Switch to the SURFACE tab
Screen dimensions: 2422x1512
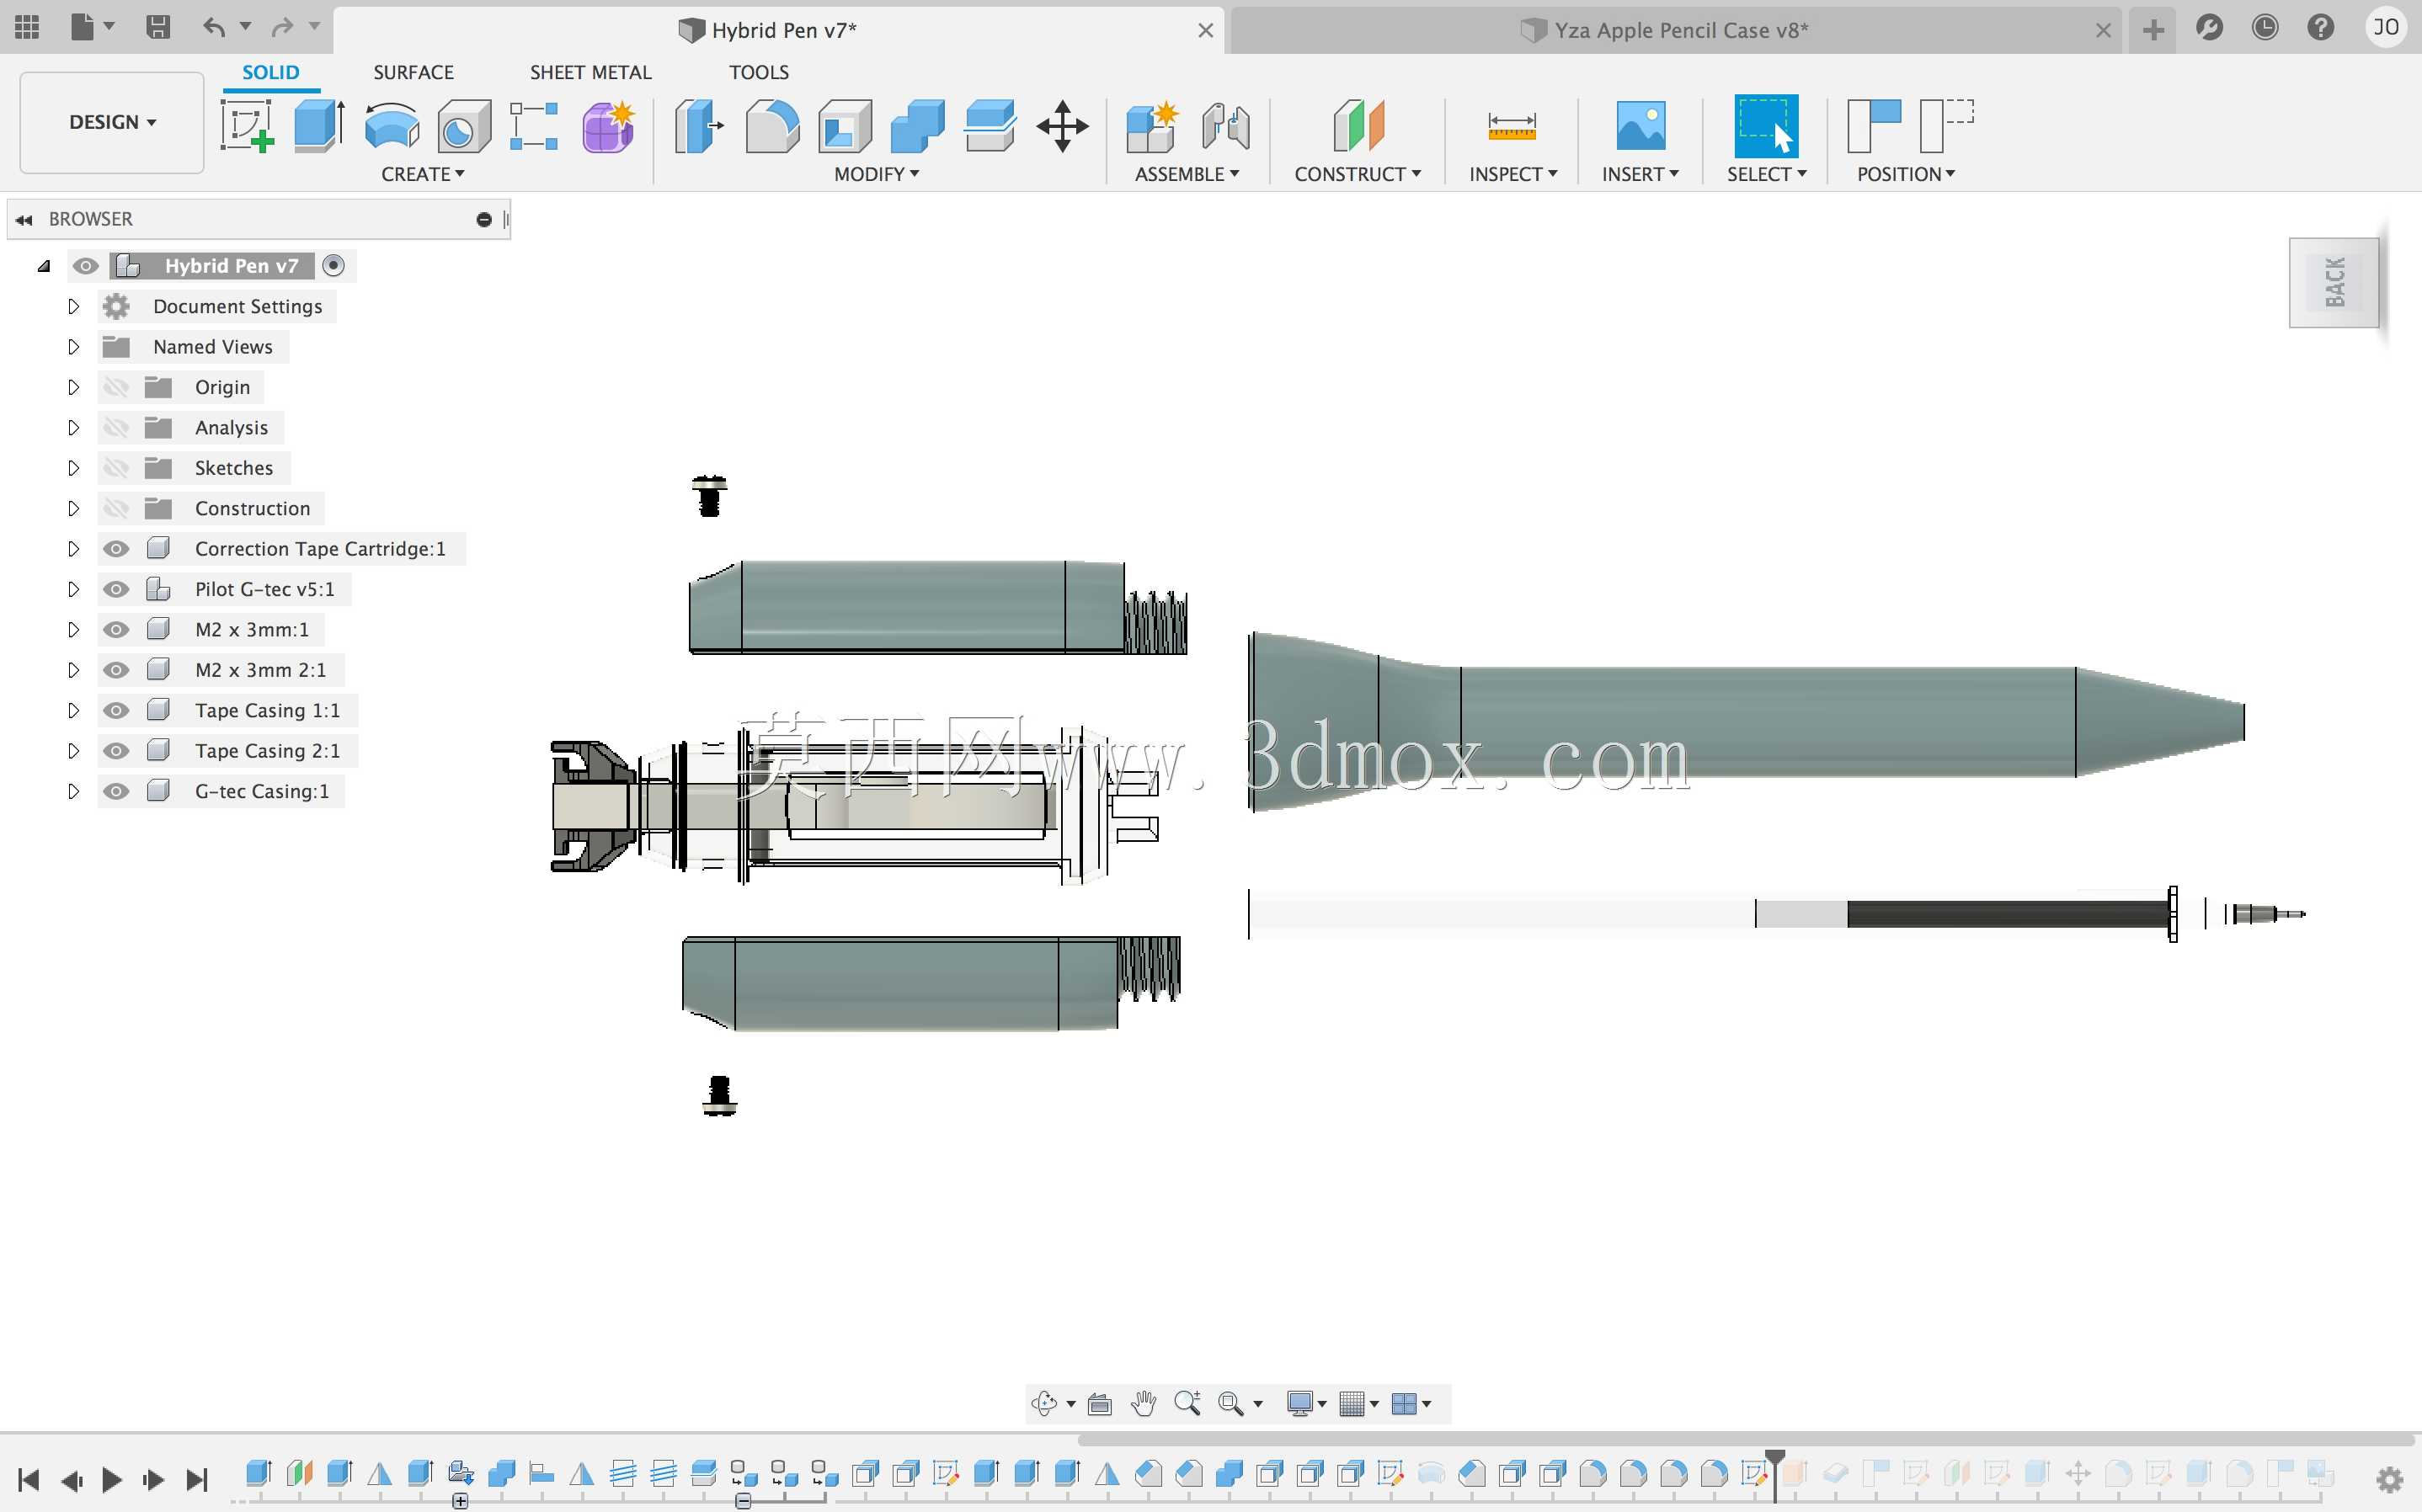click(413, 72)
